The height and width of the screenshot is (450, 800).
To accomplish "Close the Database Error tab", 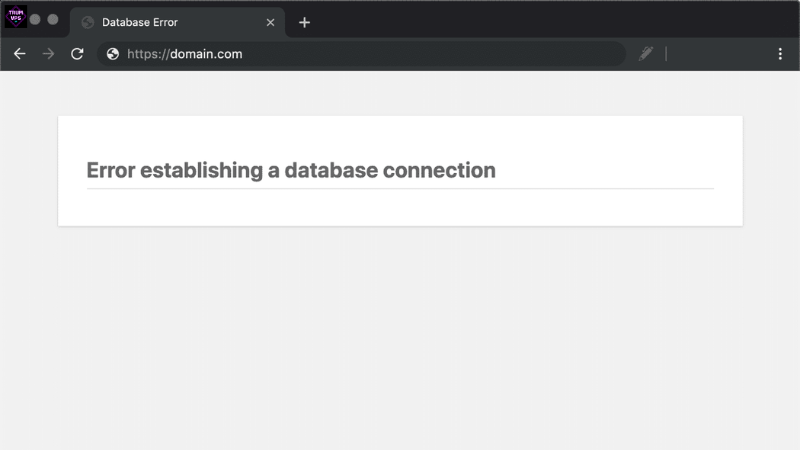I will click(270, 22).
